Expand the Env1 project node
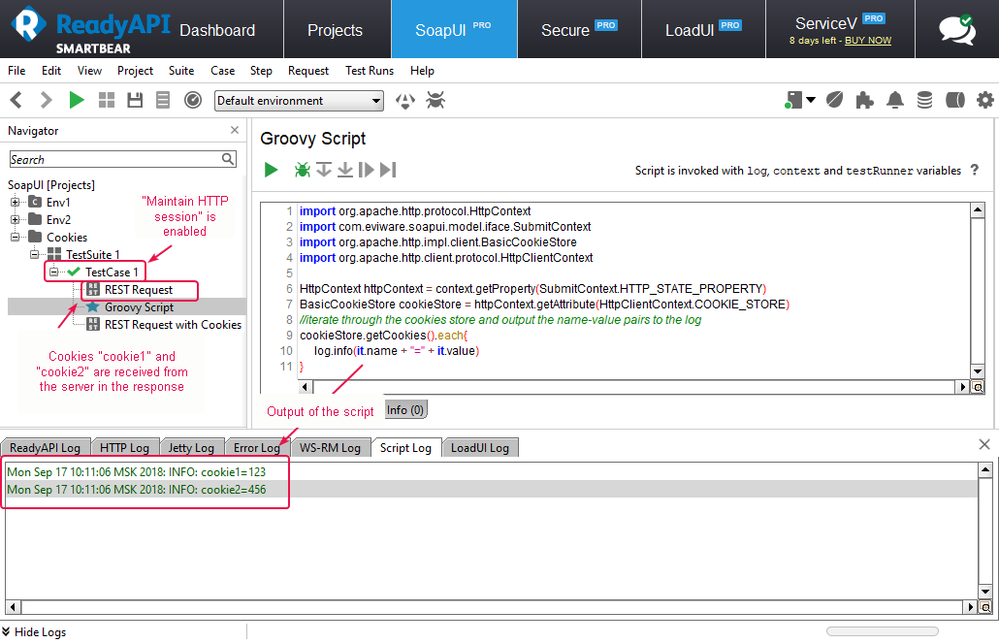The height and width of the screenshot is (642, 999). click(16, 202)
